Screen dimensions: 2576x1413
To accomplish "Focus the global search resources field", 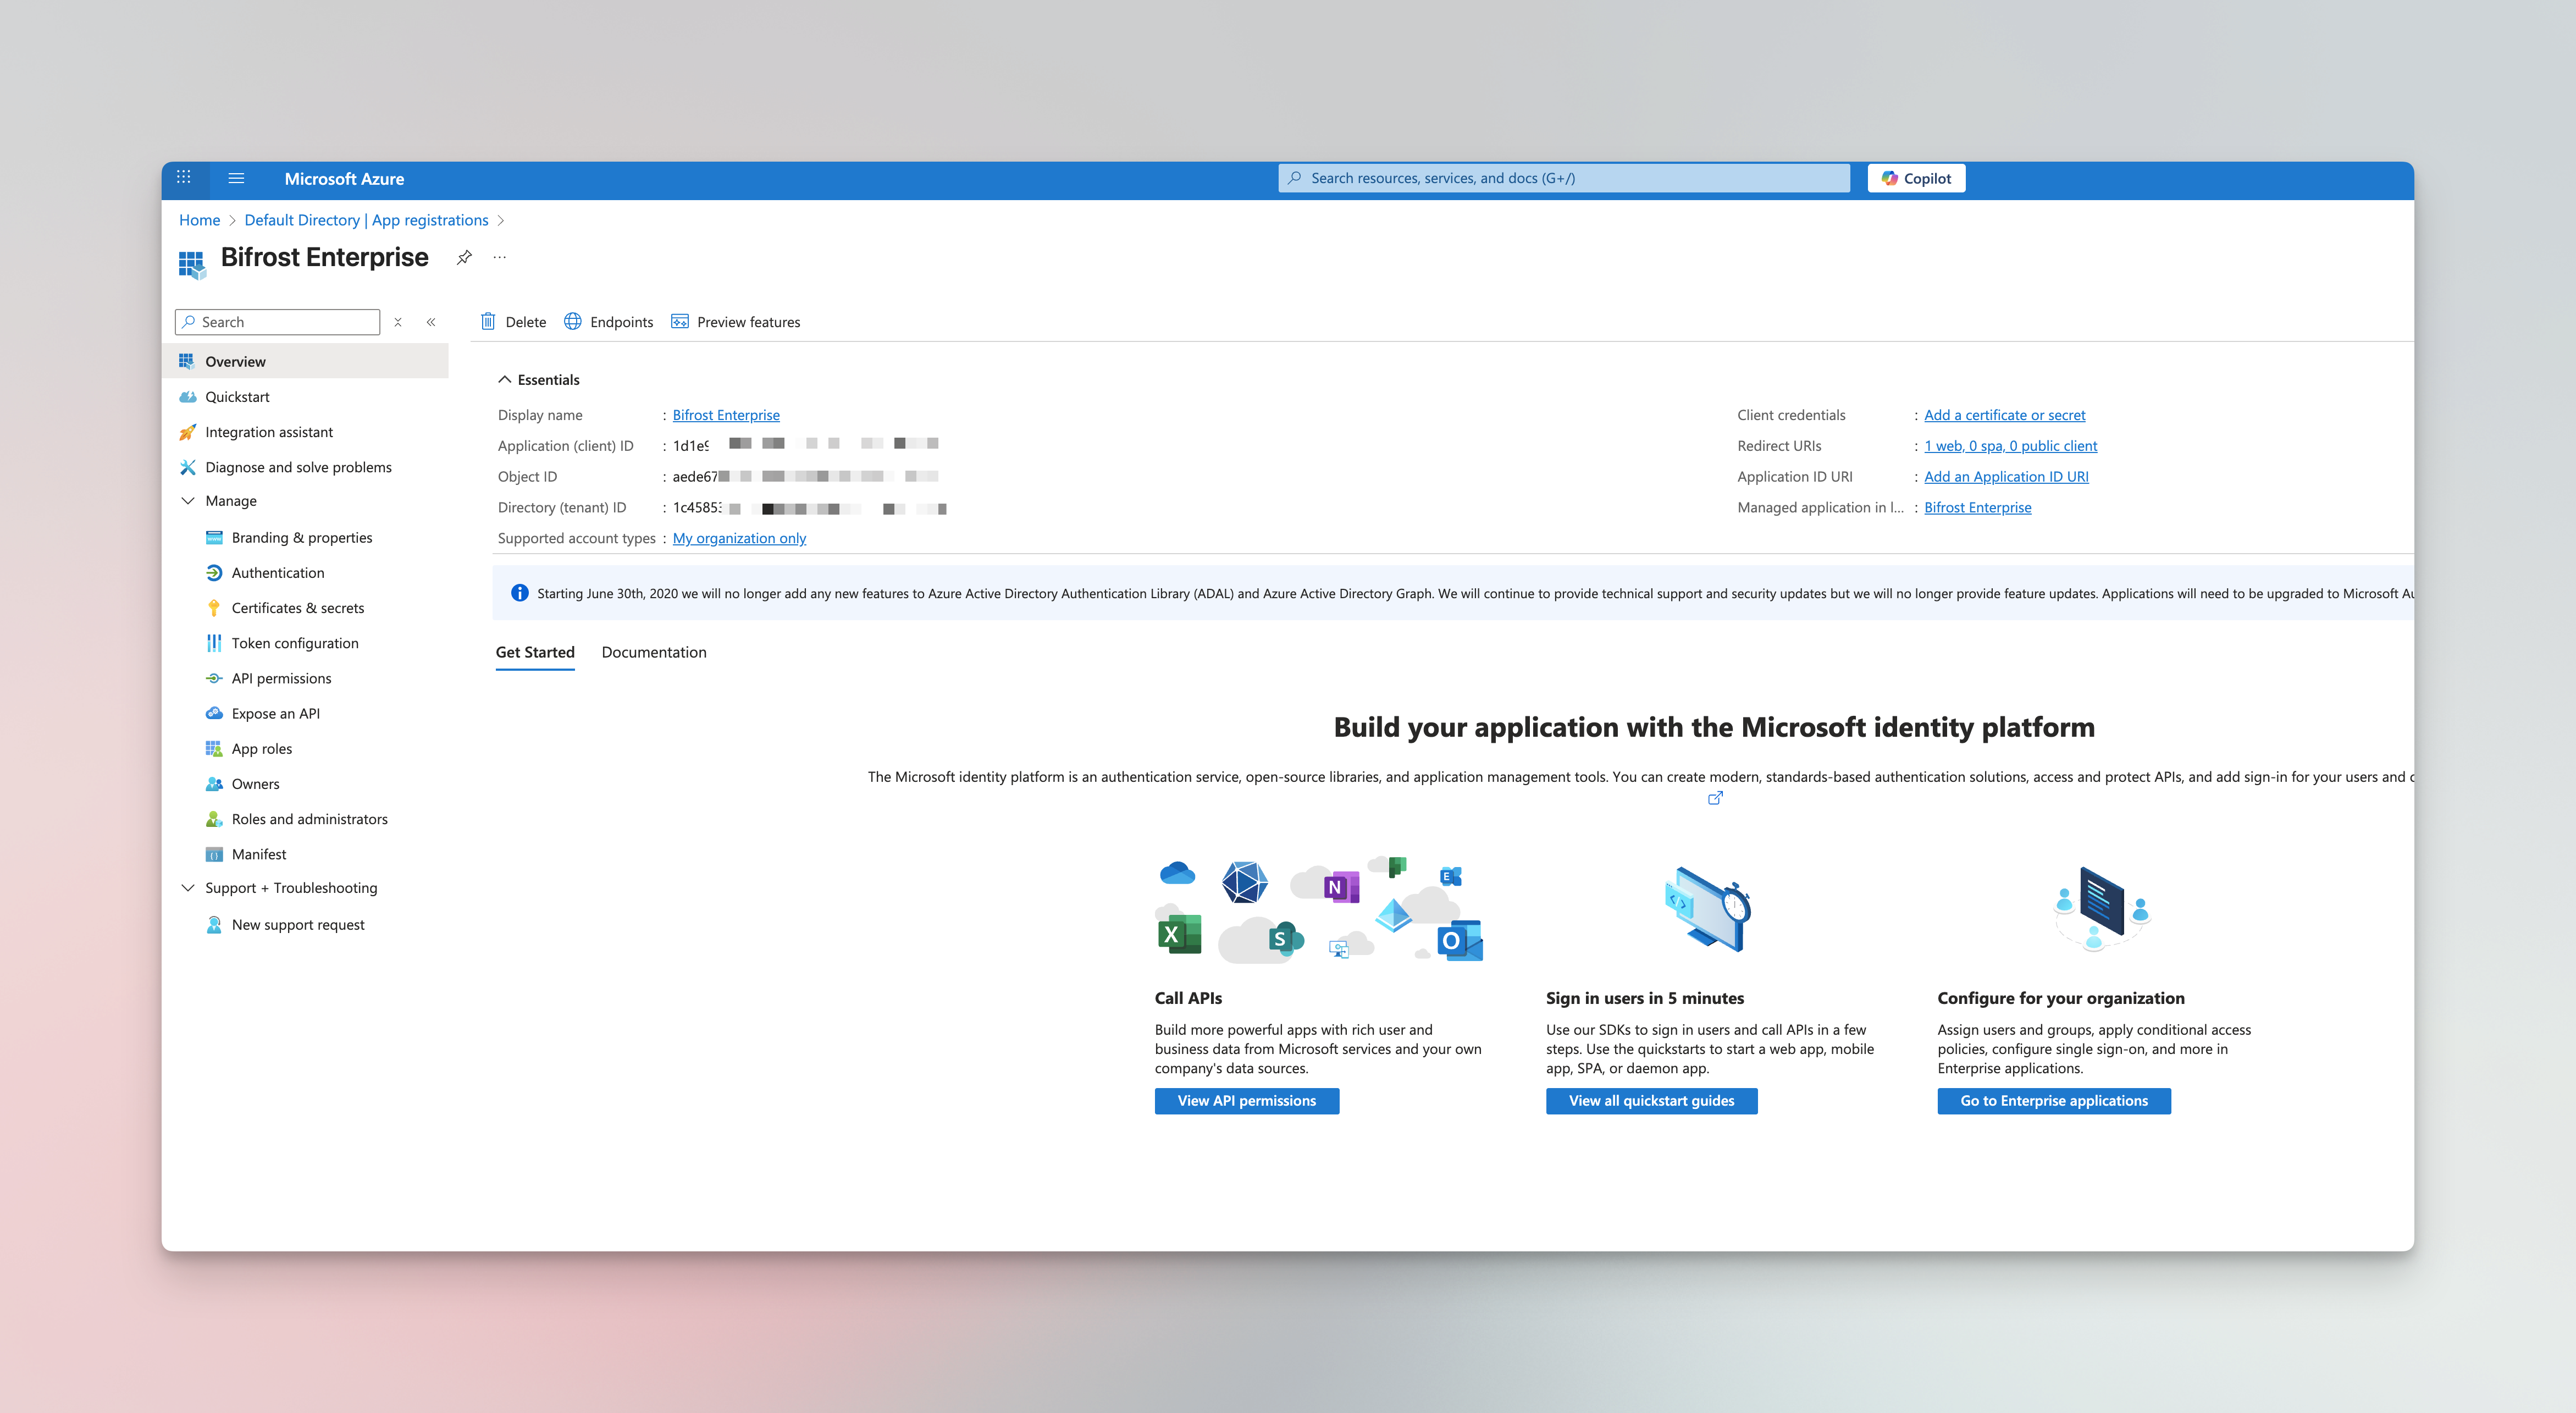I will coord(1564,178).
